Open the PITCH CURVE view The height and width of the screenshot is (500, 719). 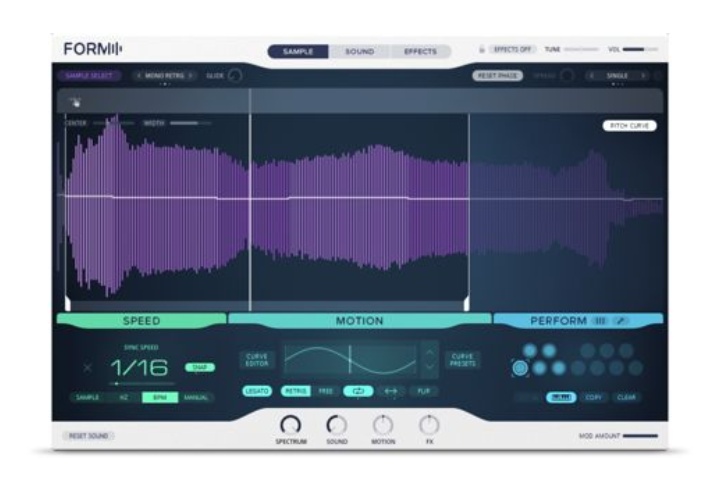coord(630,126)
